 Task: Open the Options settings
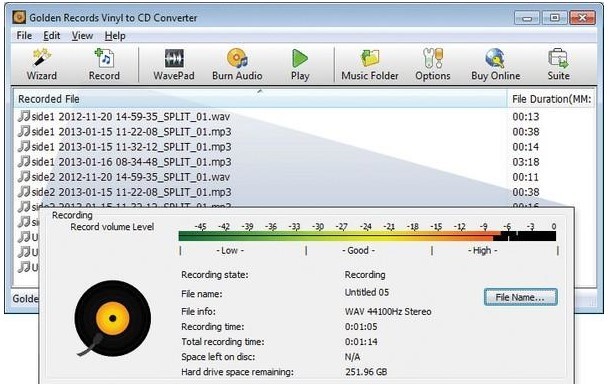pos(433,64)
